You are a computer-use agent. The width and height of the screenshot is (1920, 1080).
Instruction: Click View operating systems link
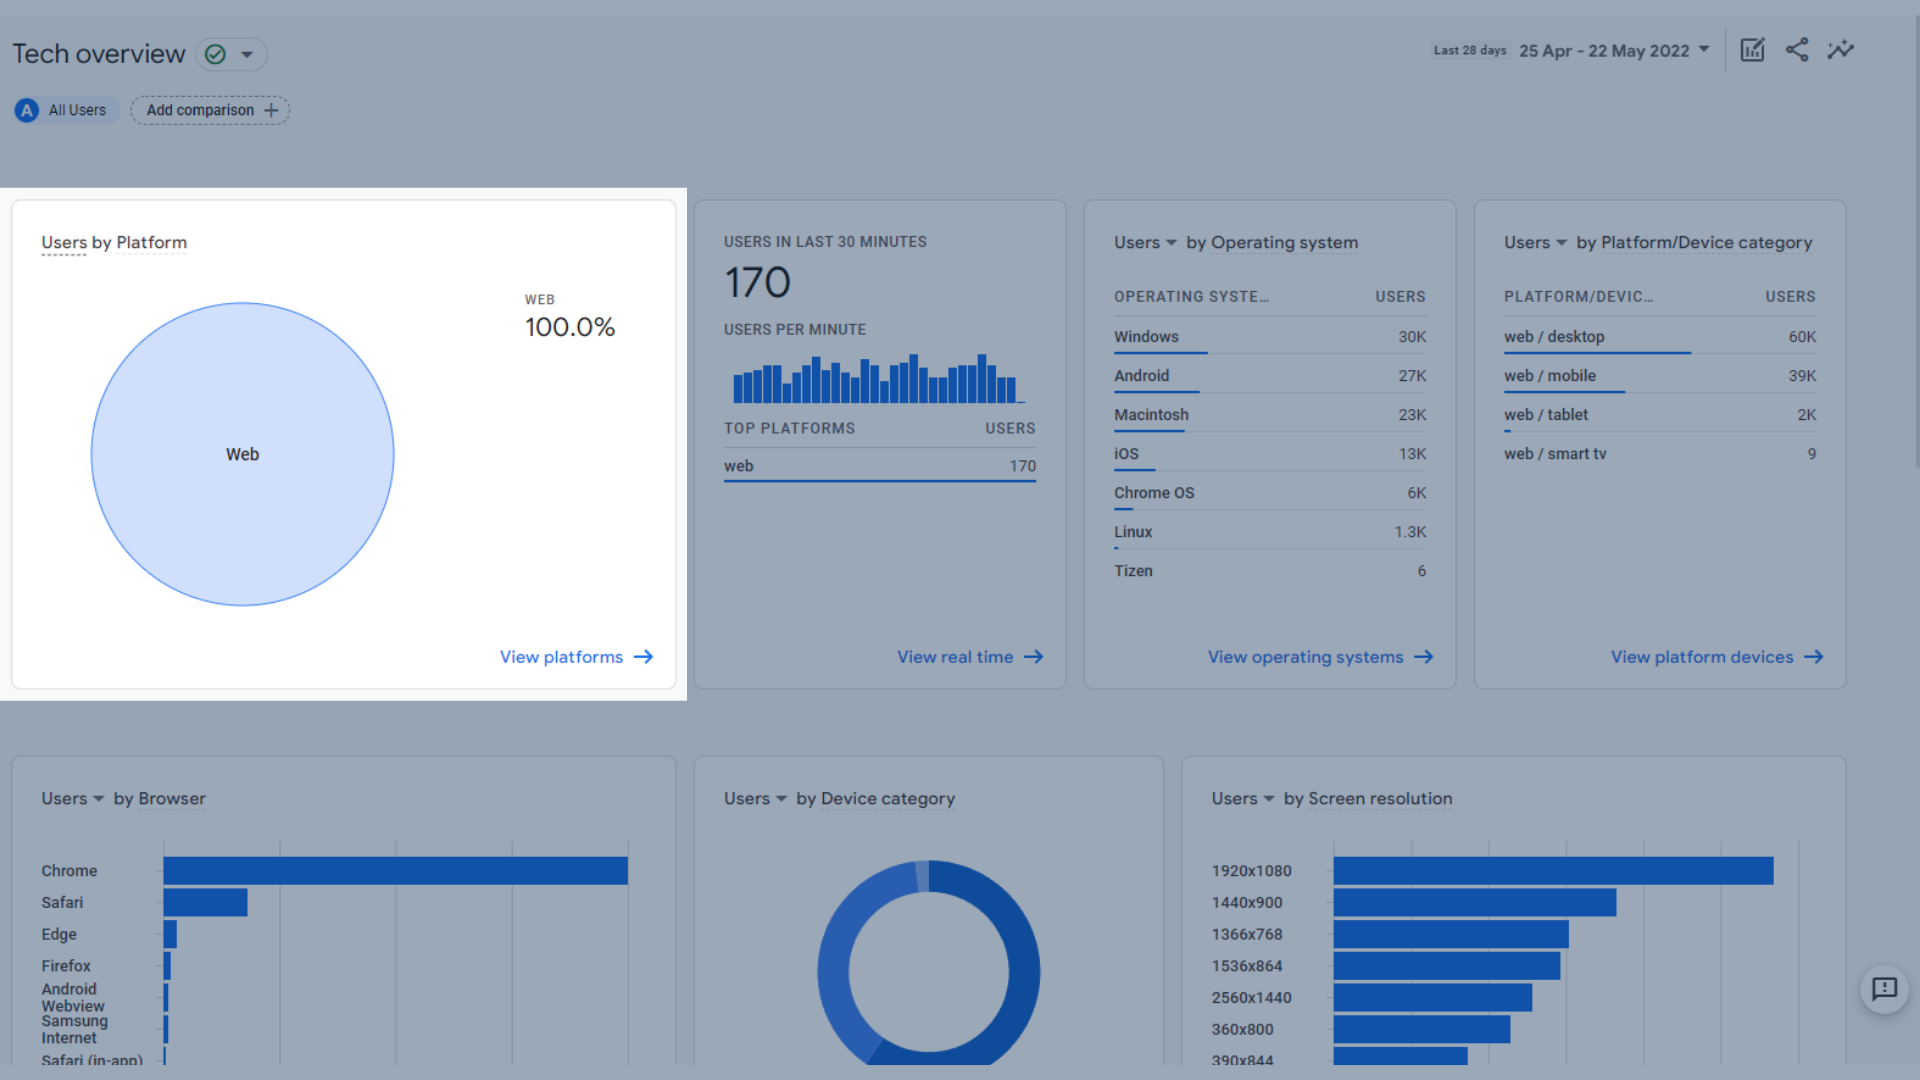1304,655
